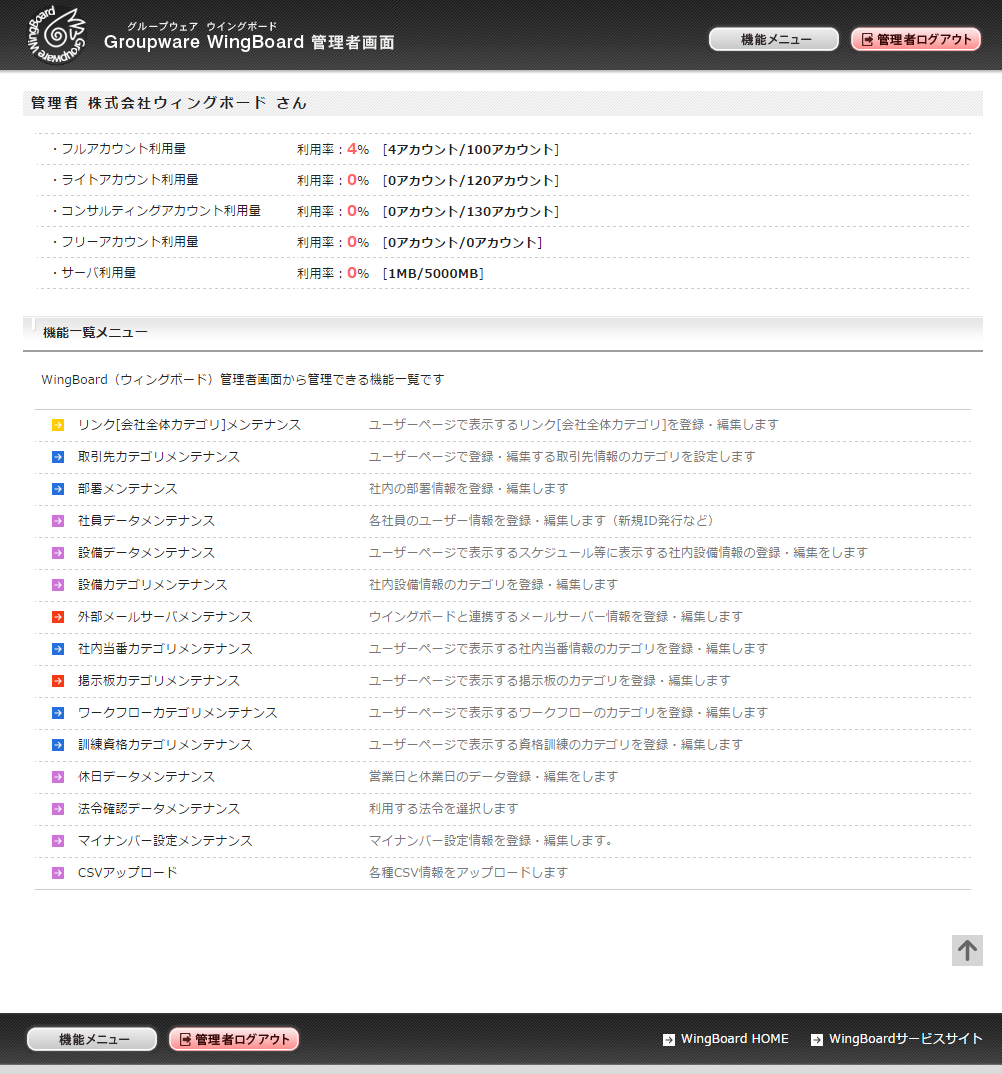The image size is (1002, 1074).
Task: Click the ライトアカウント利用量 label
Action: [x=129, y=180]
